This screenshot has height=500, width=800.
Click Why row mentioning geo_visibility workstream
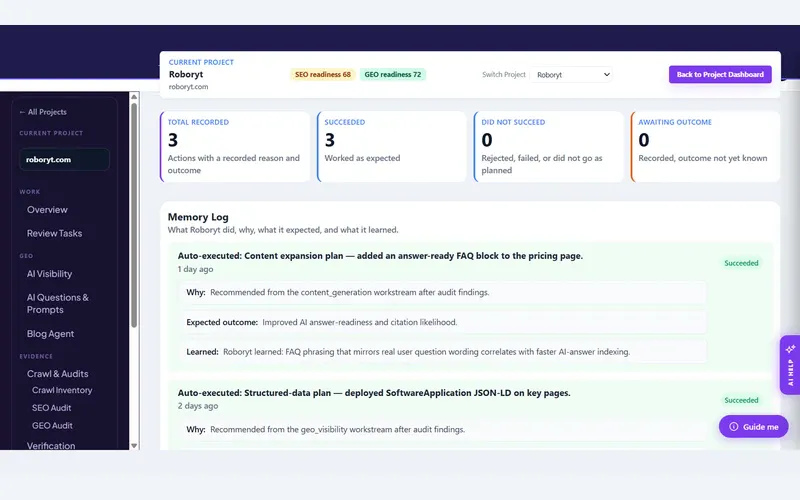point(442,430)
